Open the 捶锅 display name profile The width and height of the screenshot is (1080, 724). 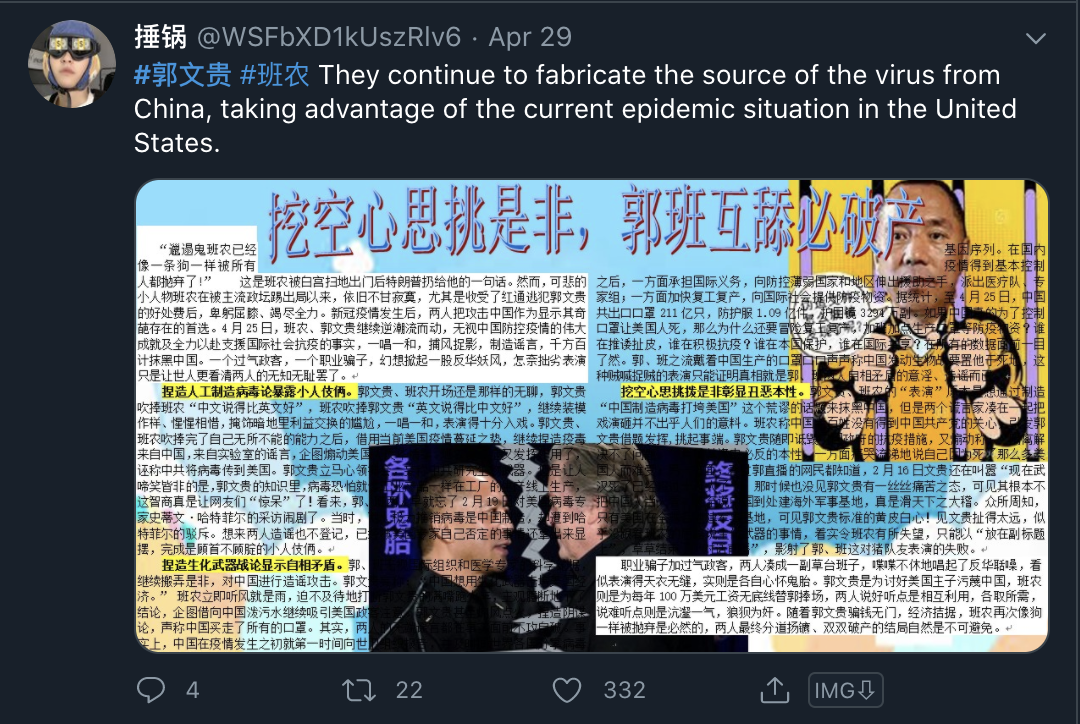(x=160, y=37)
